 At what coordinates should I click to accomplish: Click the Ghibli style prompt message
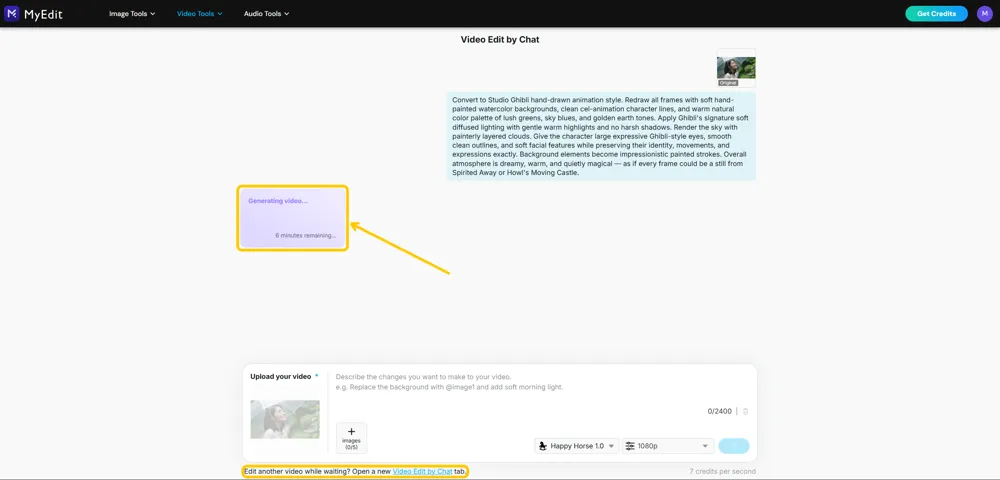click(x=601, y=136)
